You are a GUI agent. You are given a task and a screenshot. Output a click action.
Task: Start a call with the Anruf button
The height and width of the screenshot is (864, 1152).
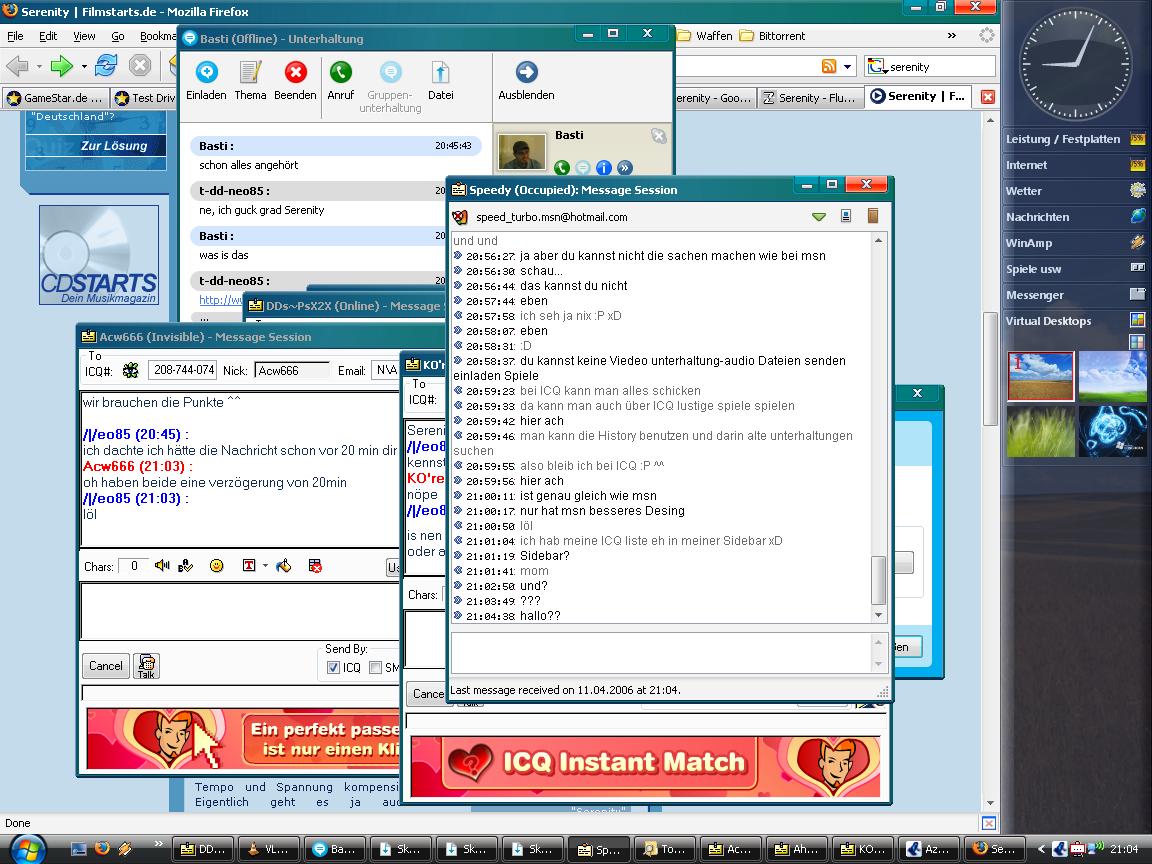coord(341,73)
